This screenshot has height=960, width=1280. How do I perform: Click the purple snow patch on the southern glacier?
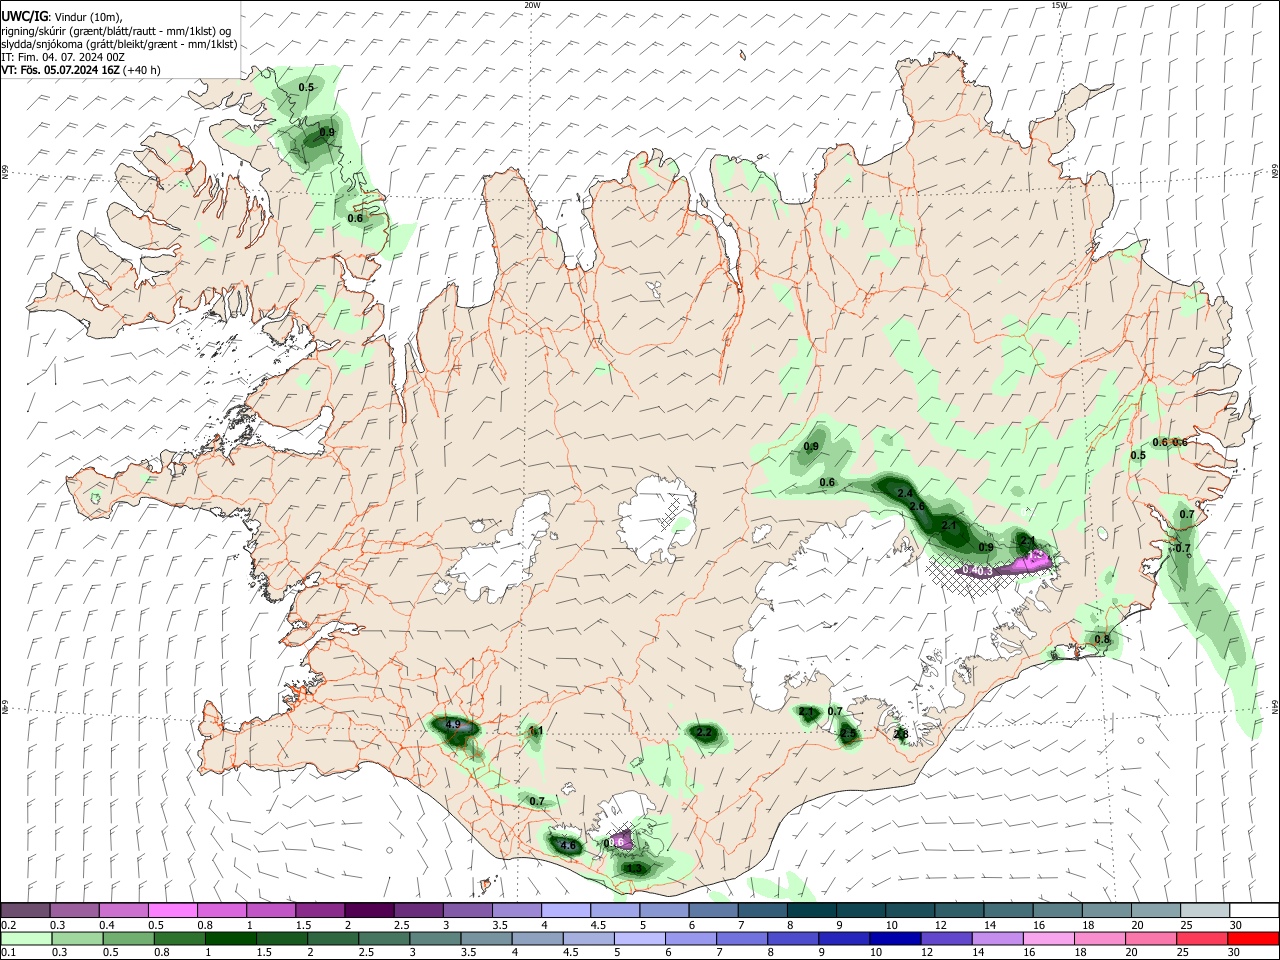[x=620, y=839]
